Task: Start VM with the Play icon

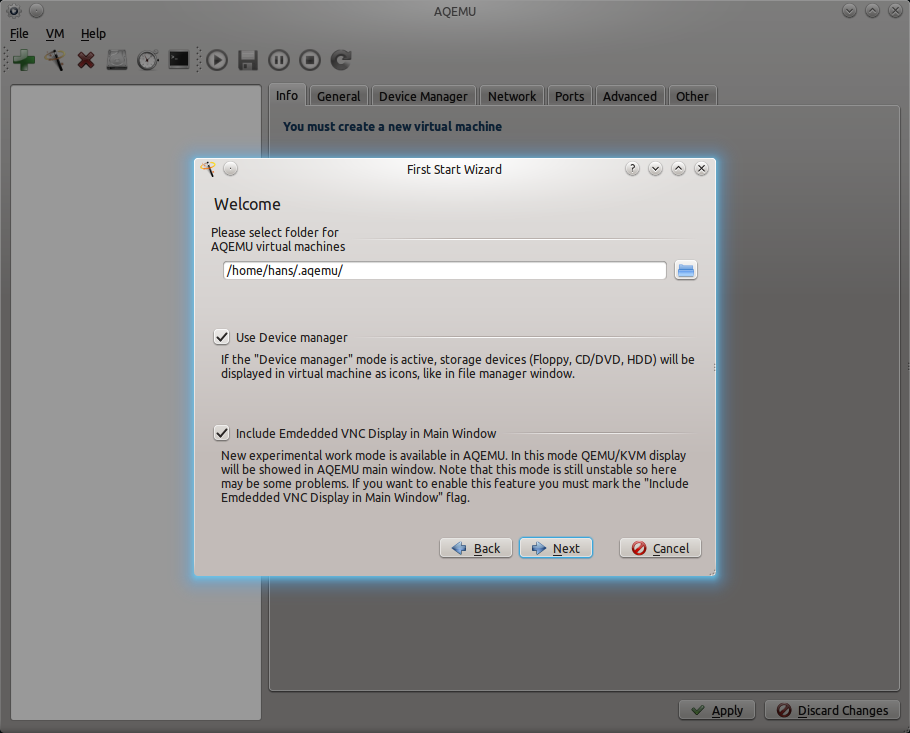Action: [x=217, y=60]
